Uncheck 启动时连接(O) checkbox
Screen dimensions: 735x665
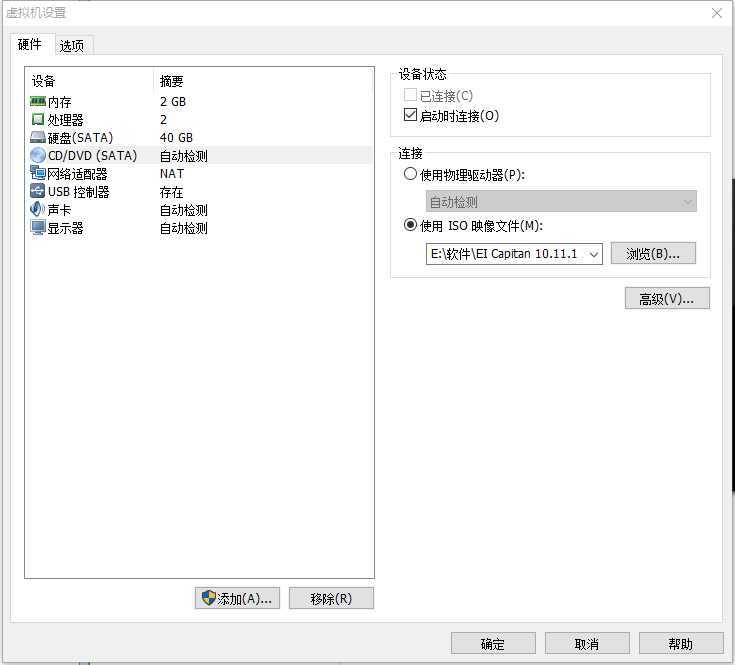point(410,114)
